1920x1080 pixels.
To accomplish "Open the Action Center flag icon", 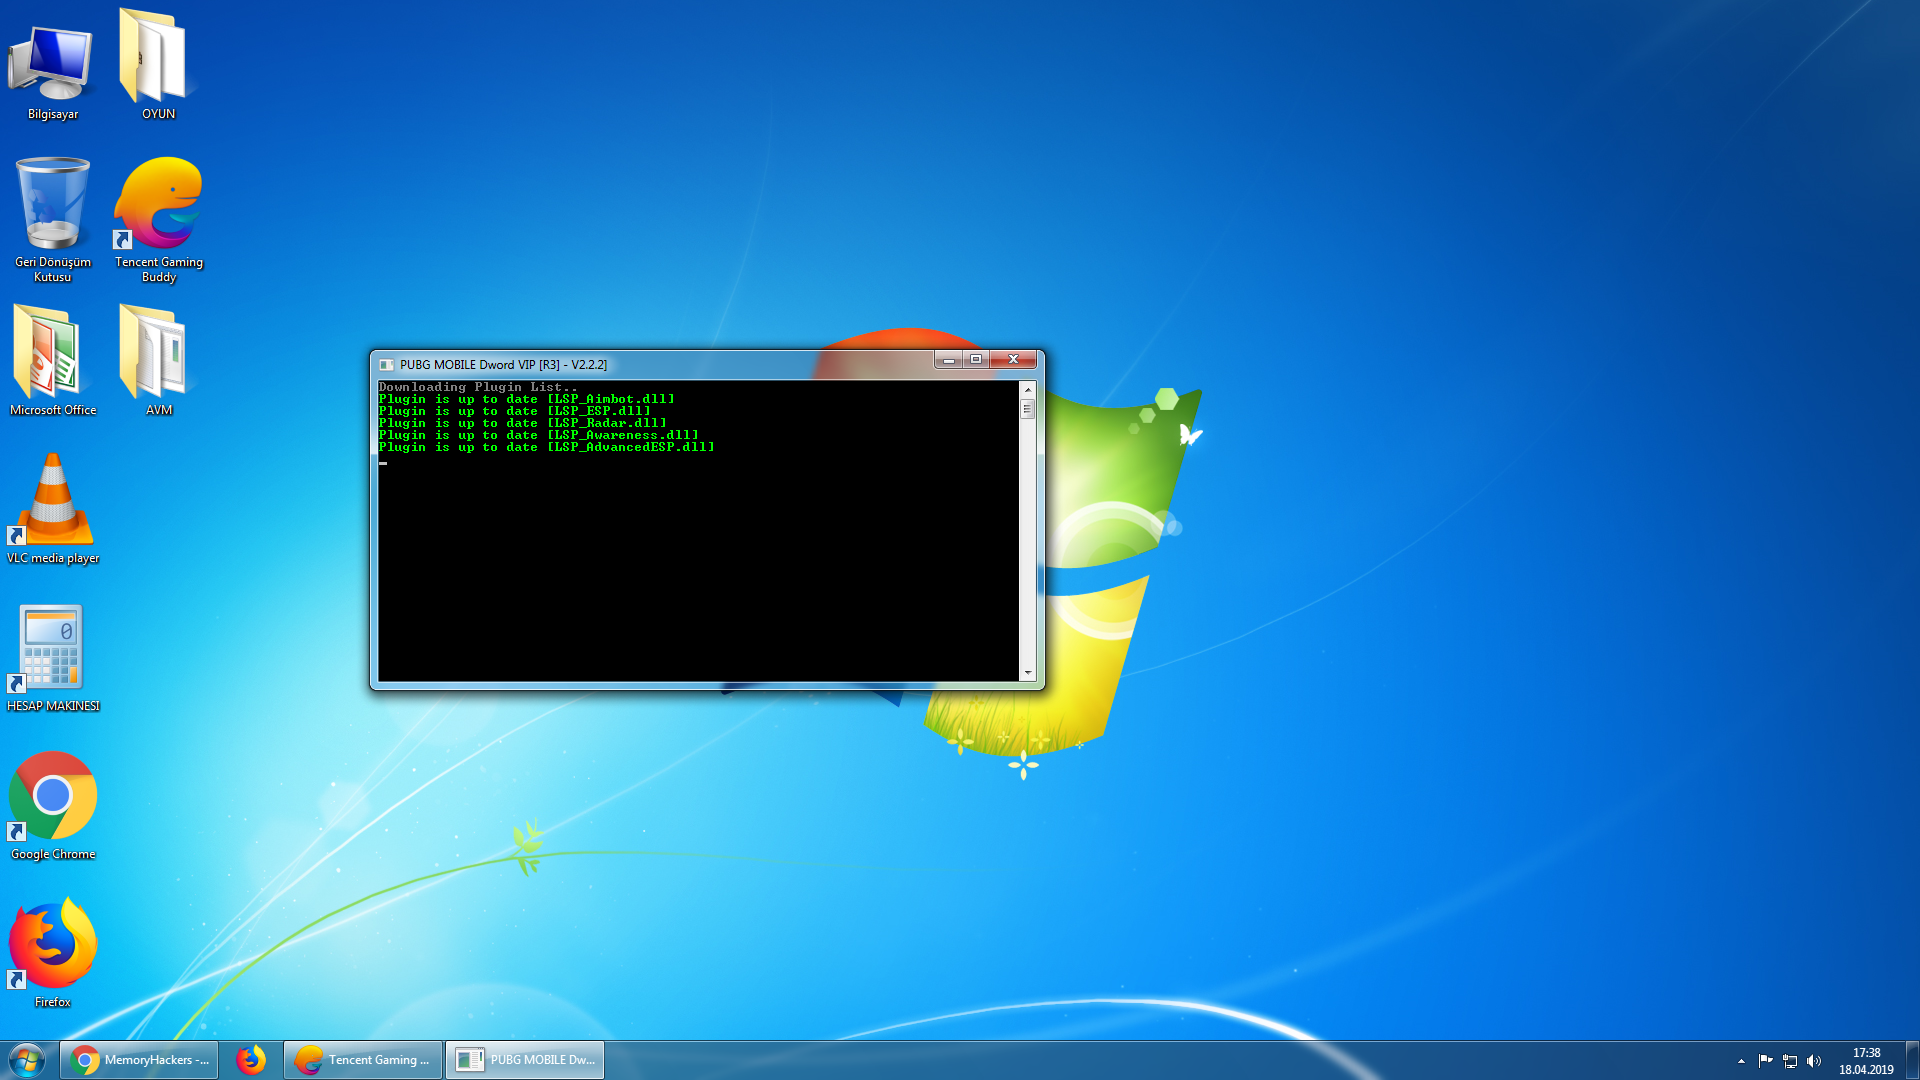I will (1765, 1061).
